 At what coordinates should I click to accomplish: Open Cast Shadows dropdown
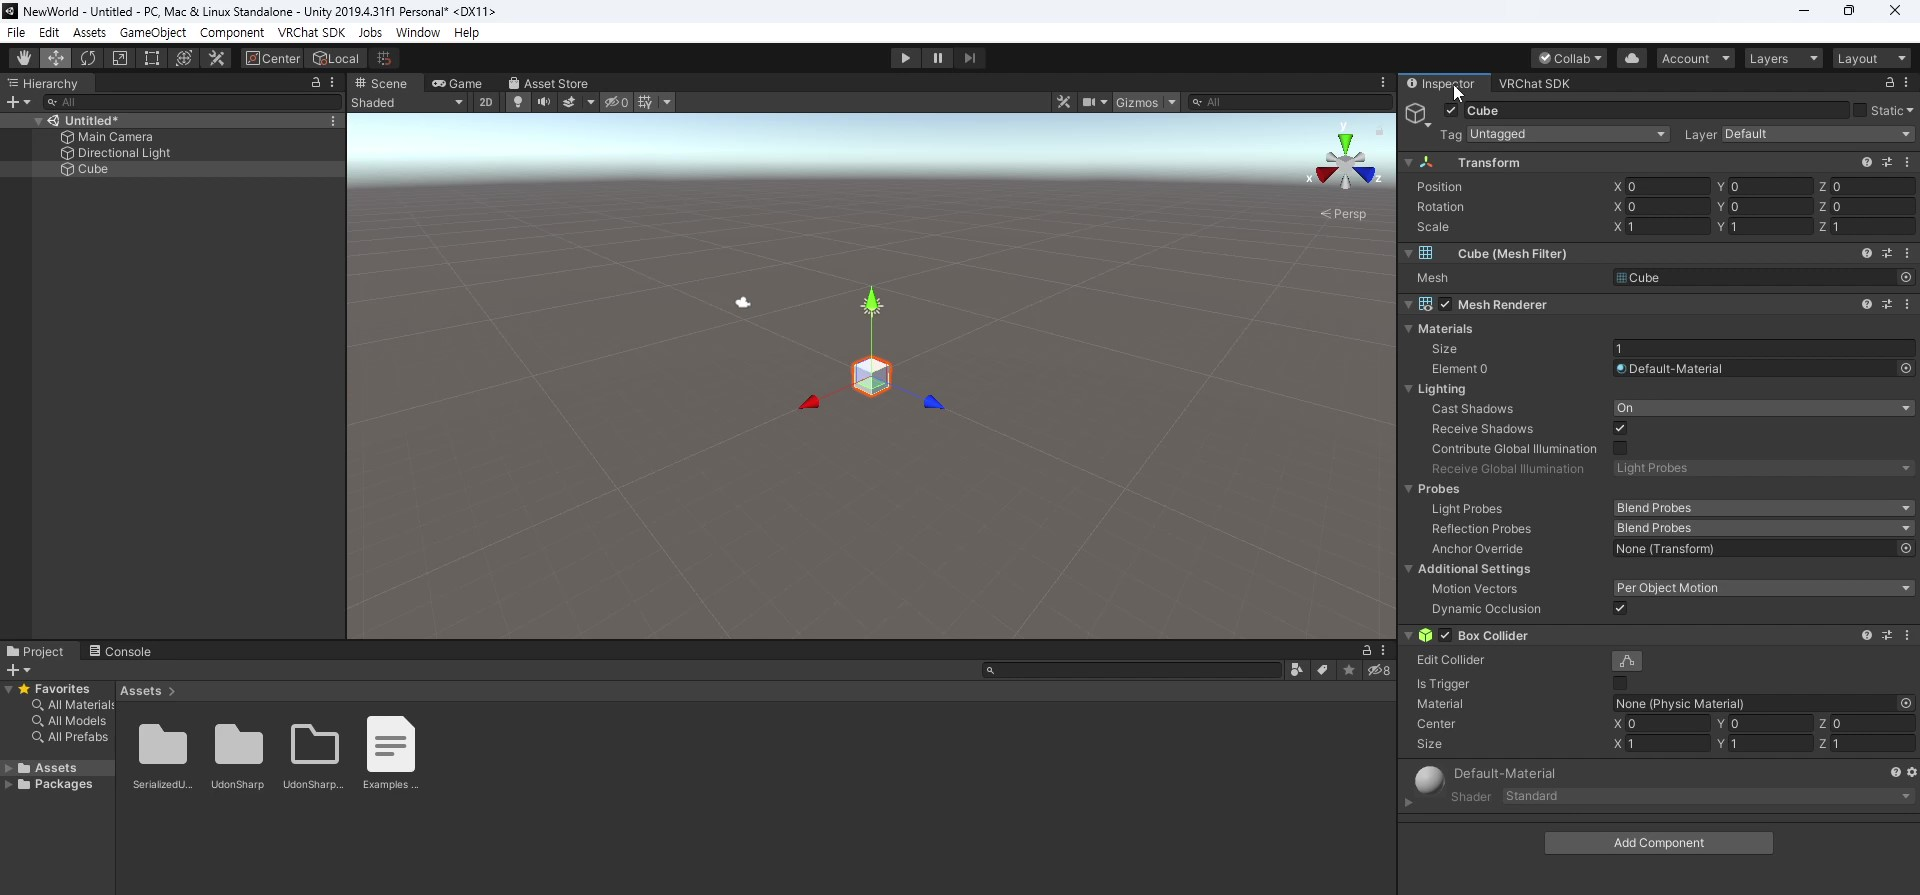point(1763,408)
